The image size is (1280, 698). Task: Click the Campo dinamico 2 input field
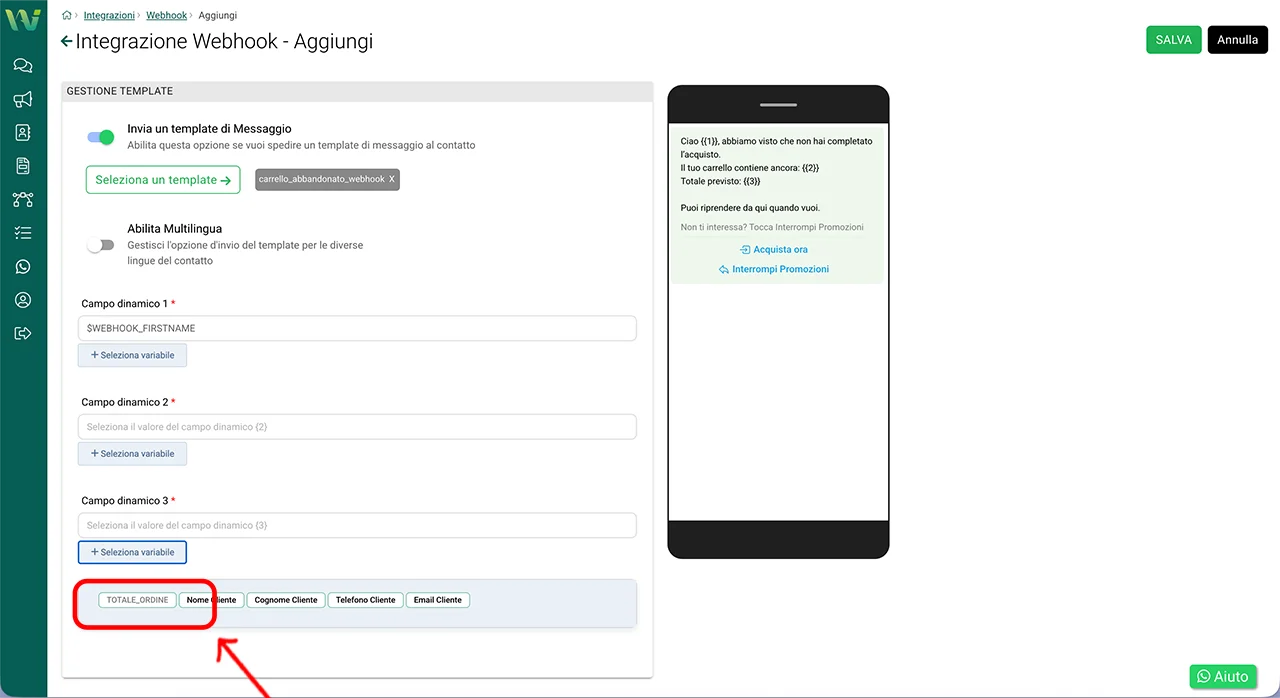pyautogui.click(x=357, y=427)
